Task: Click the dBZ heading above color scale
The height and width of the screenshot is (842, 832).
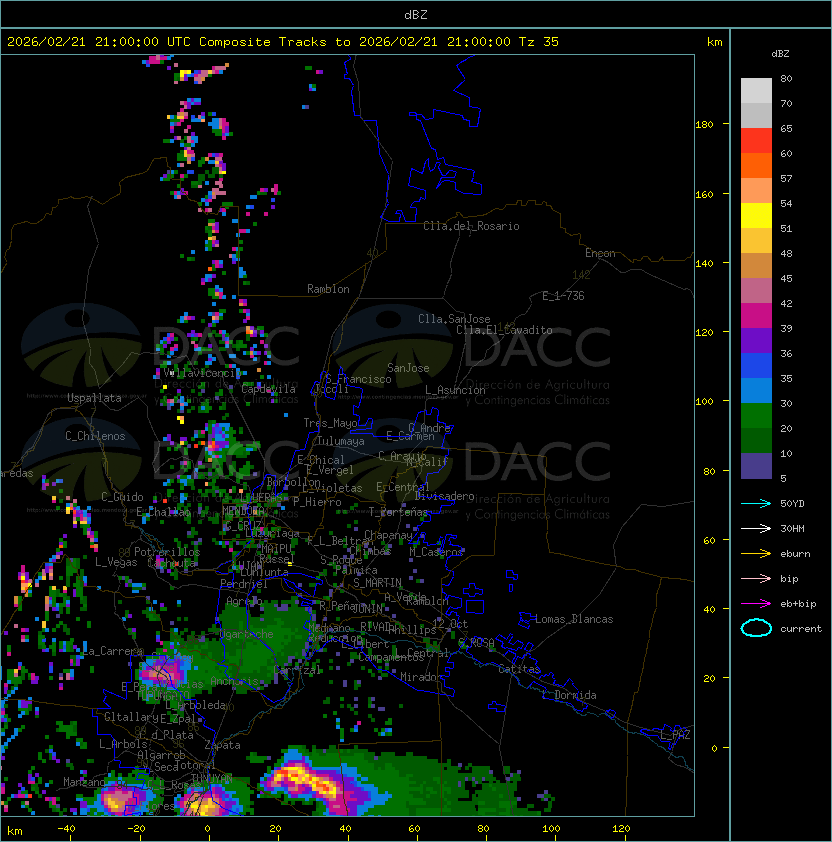Action: 780,54
